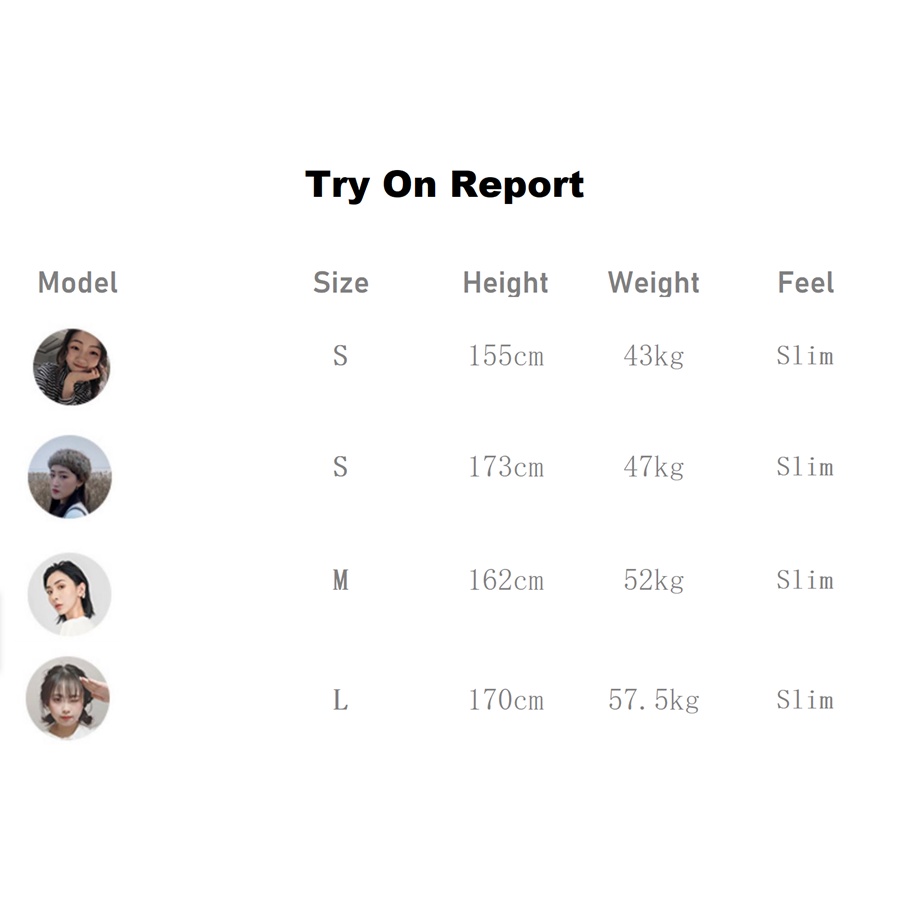
Task: Click the Height column header
Action: (x=505, y=283)
